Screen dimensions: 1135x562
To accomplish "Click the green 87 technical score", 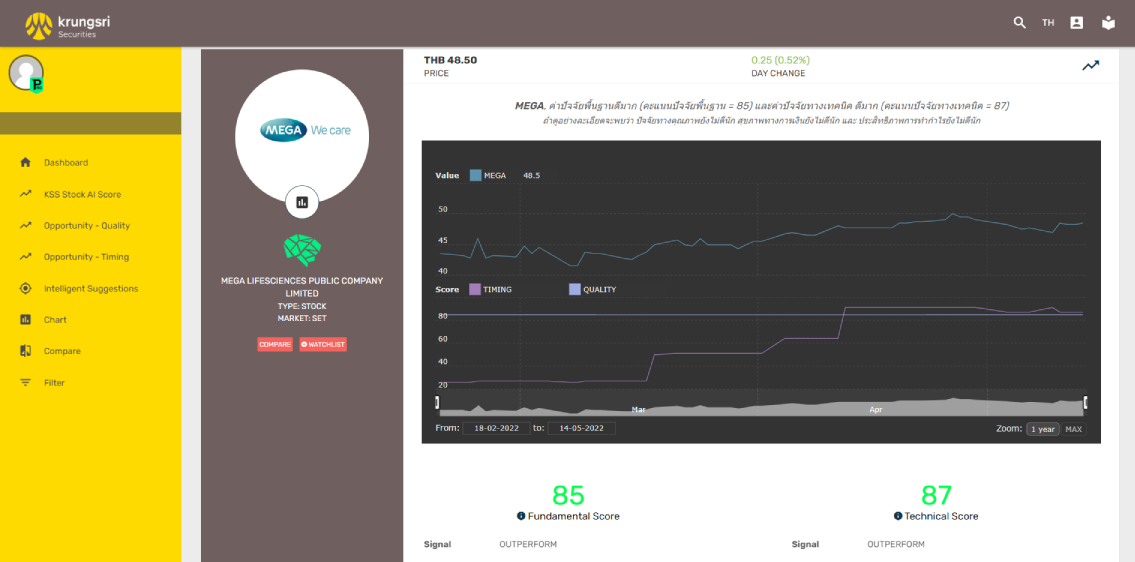I will tap(937, 495).
